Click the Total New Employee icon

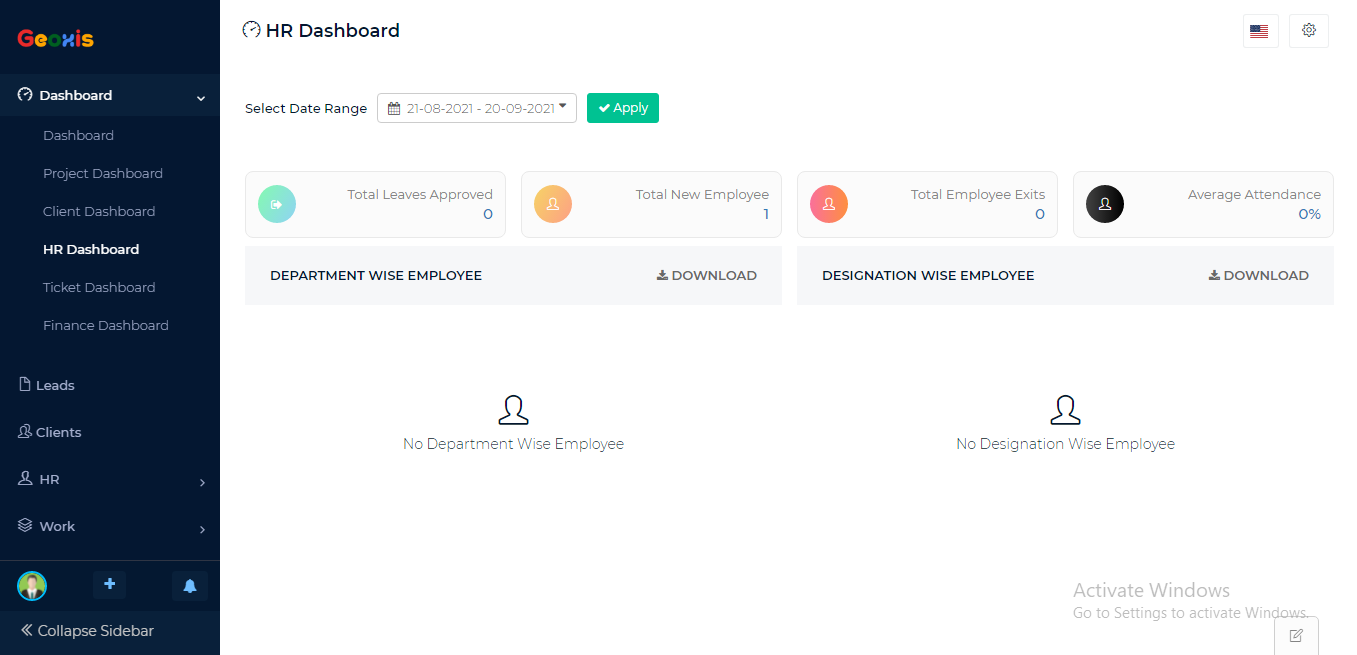click(x=553, y=204)
